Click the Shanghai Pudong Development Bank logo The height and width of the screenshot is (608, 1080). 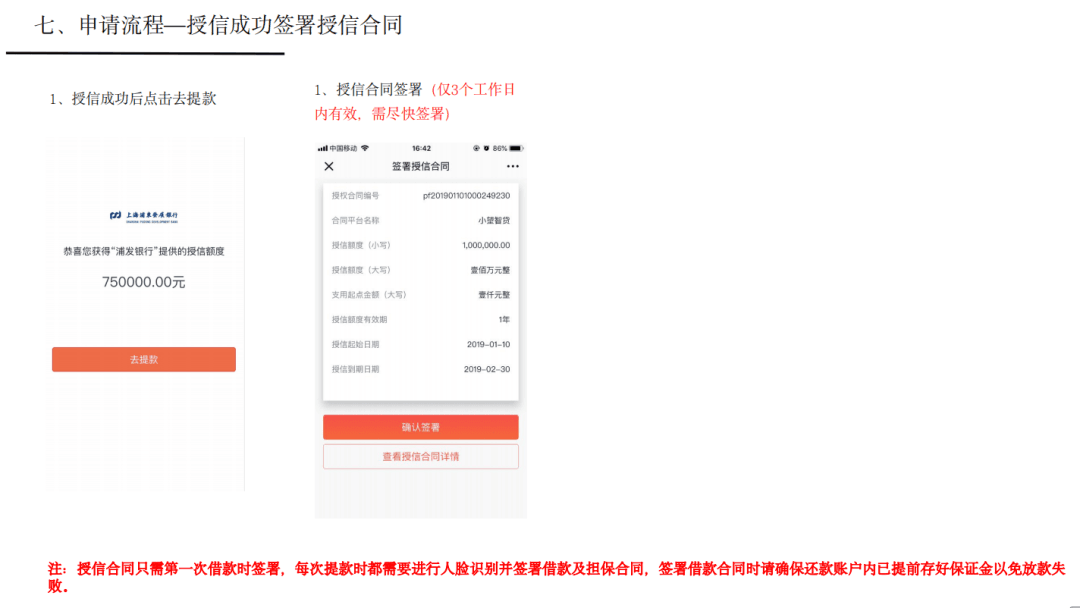[144, 217]
